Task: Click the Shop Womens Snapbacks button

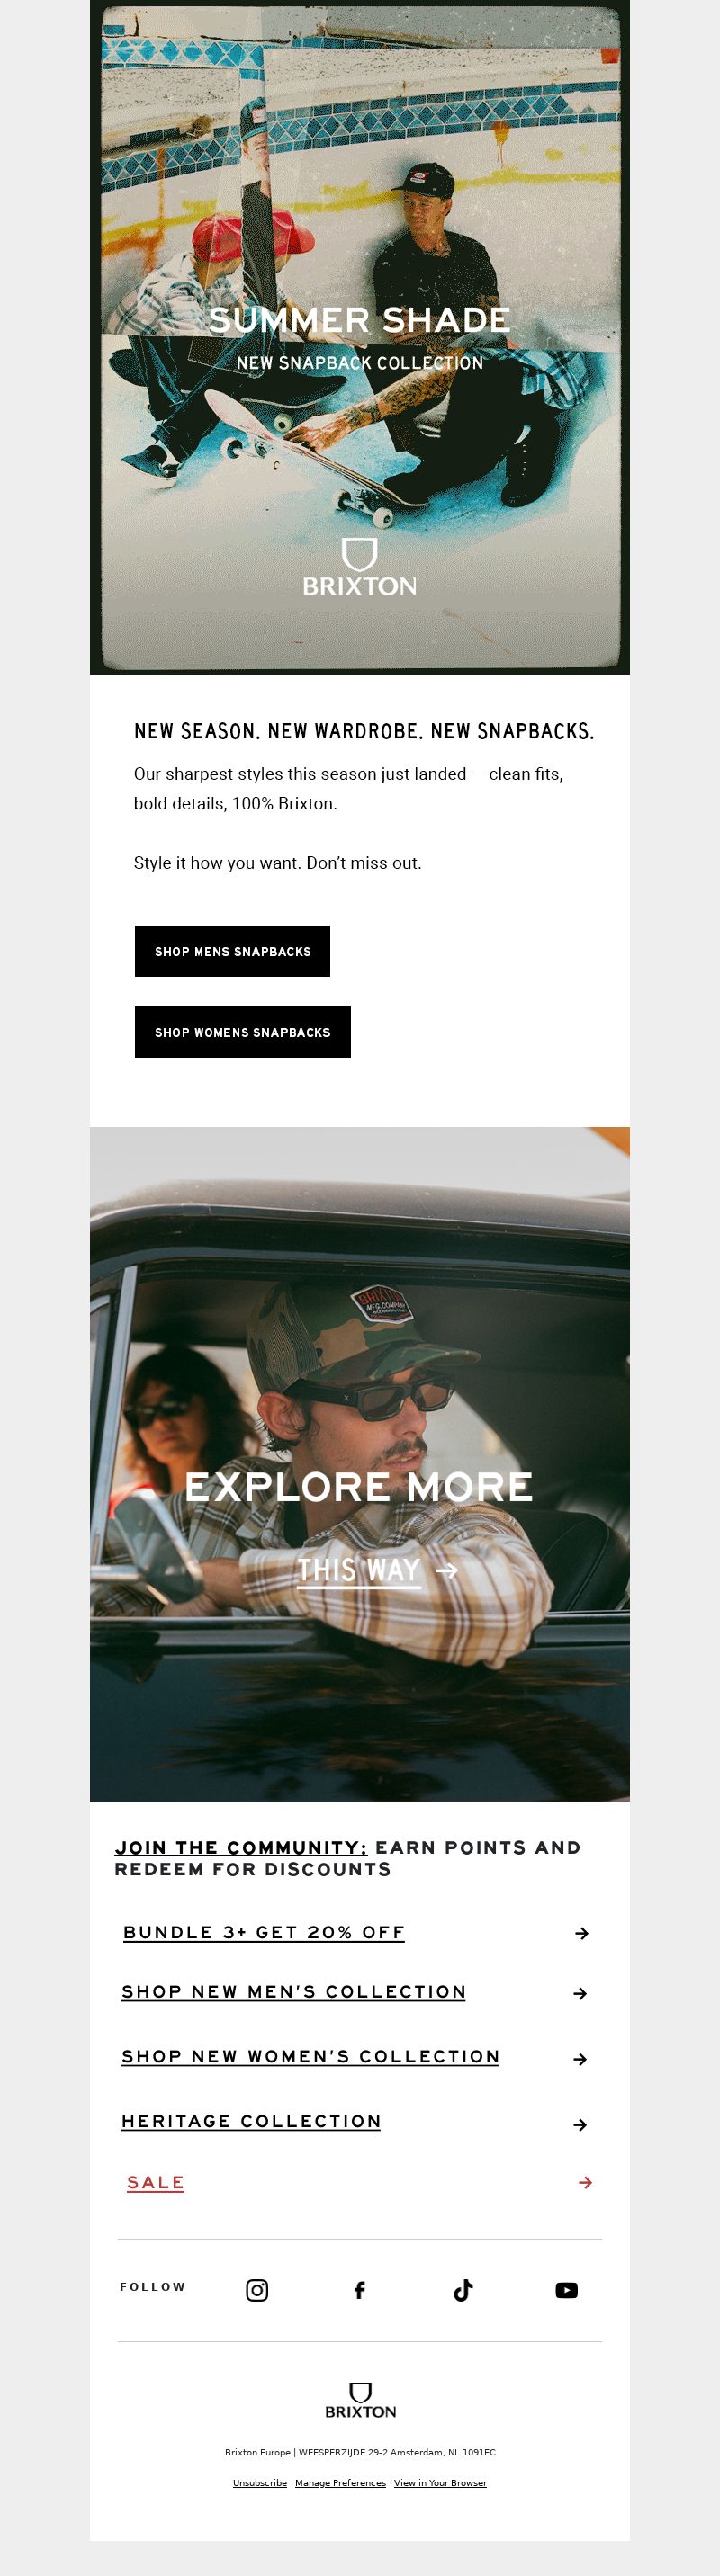Action: (243, 1032)
